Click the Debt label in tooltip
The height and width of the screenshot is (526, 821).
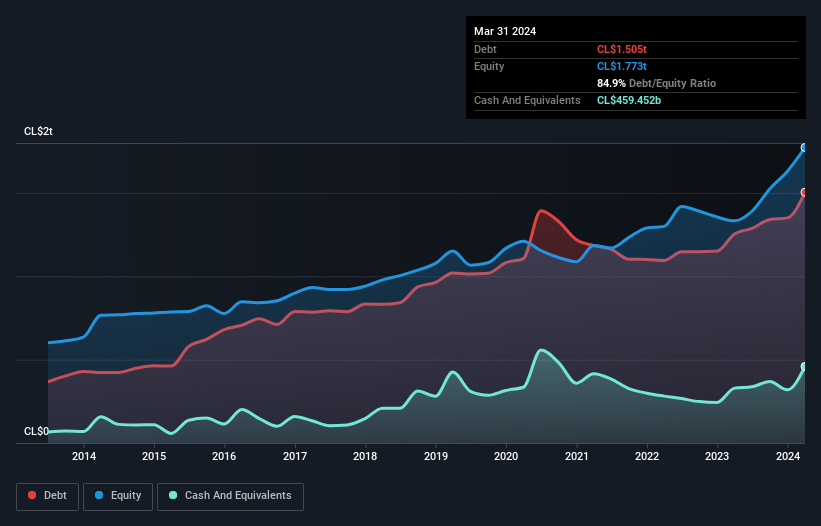[485, 49]
